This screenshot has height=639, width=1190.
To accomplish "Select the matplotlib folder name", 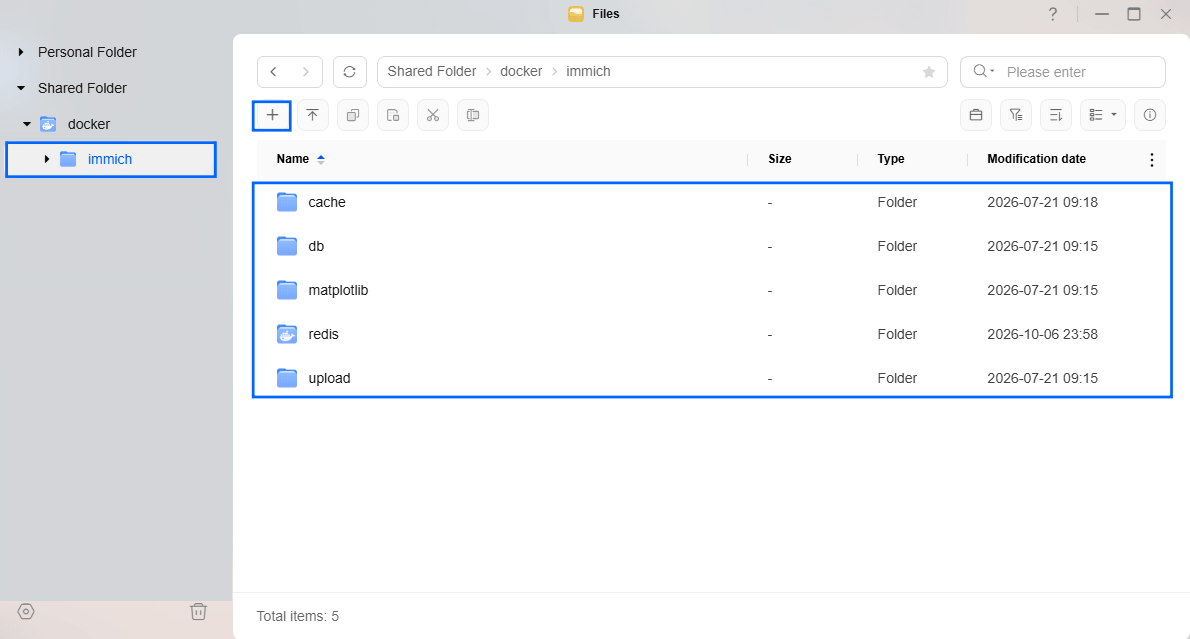I will click(338, 291).
